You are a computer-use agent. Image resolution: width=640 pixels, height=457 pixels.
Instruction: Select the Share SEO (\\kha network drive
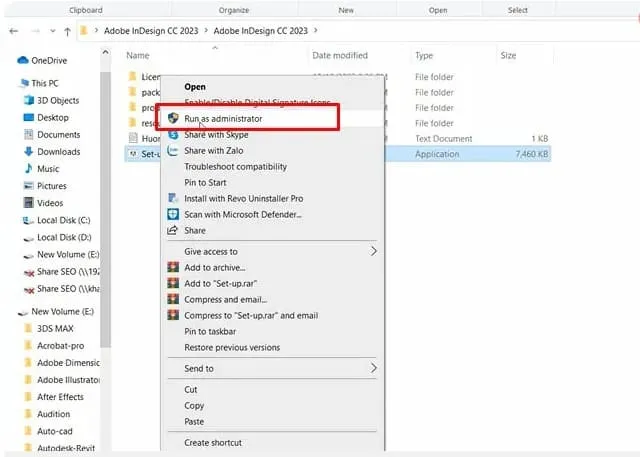point(68,289)
